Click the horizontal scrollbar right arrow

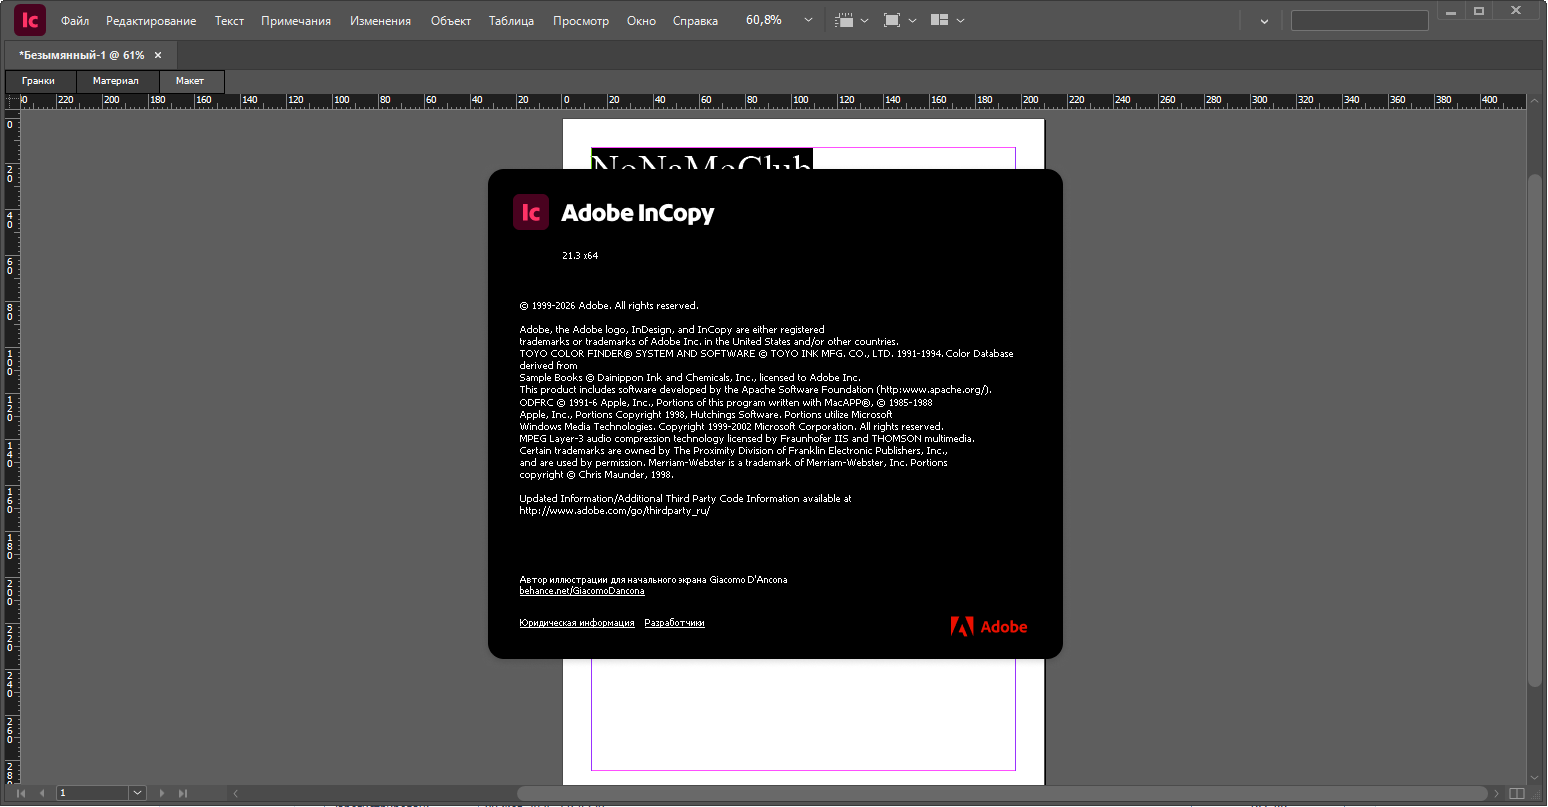pyautogui.click(x=1497, y=793)
